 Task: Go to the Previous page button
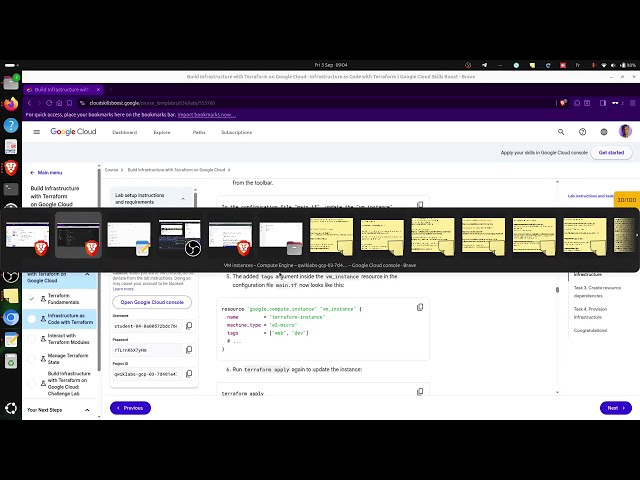click(130, 408)
